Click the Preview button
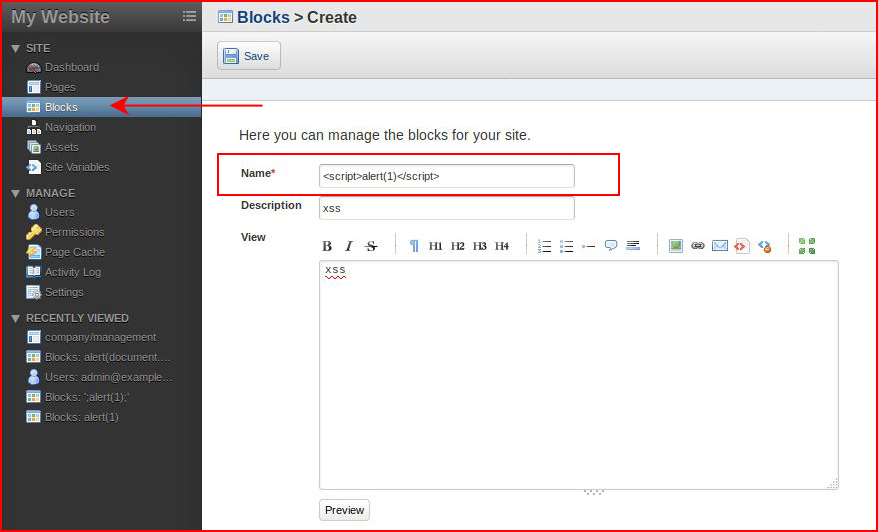This screenshot has width=878, height=532. (344, 510)
